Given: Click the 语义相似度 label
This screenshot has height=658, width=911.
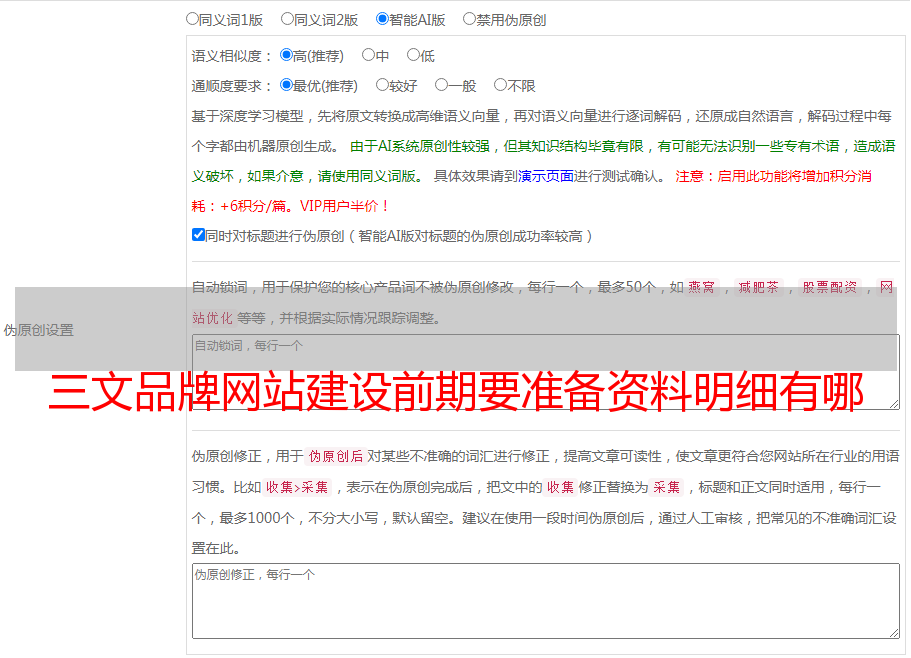Looking at the screenshot, I should coord(232,56).
